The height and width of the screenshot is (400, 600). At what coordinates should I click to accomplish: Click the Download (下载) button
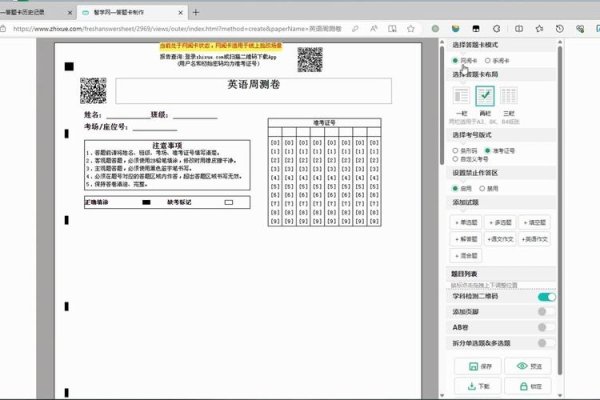point(478,386)
